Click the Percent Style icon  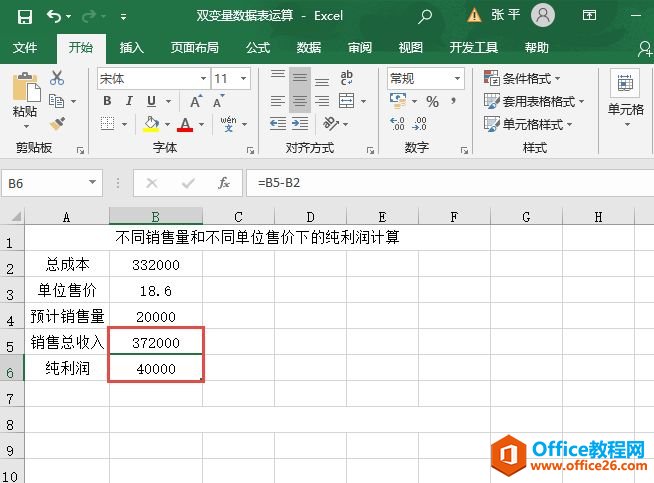[433, 101]
